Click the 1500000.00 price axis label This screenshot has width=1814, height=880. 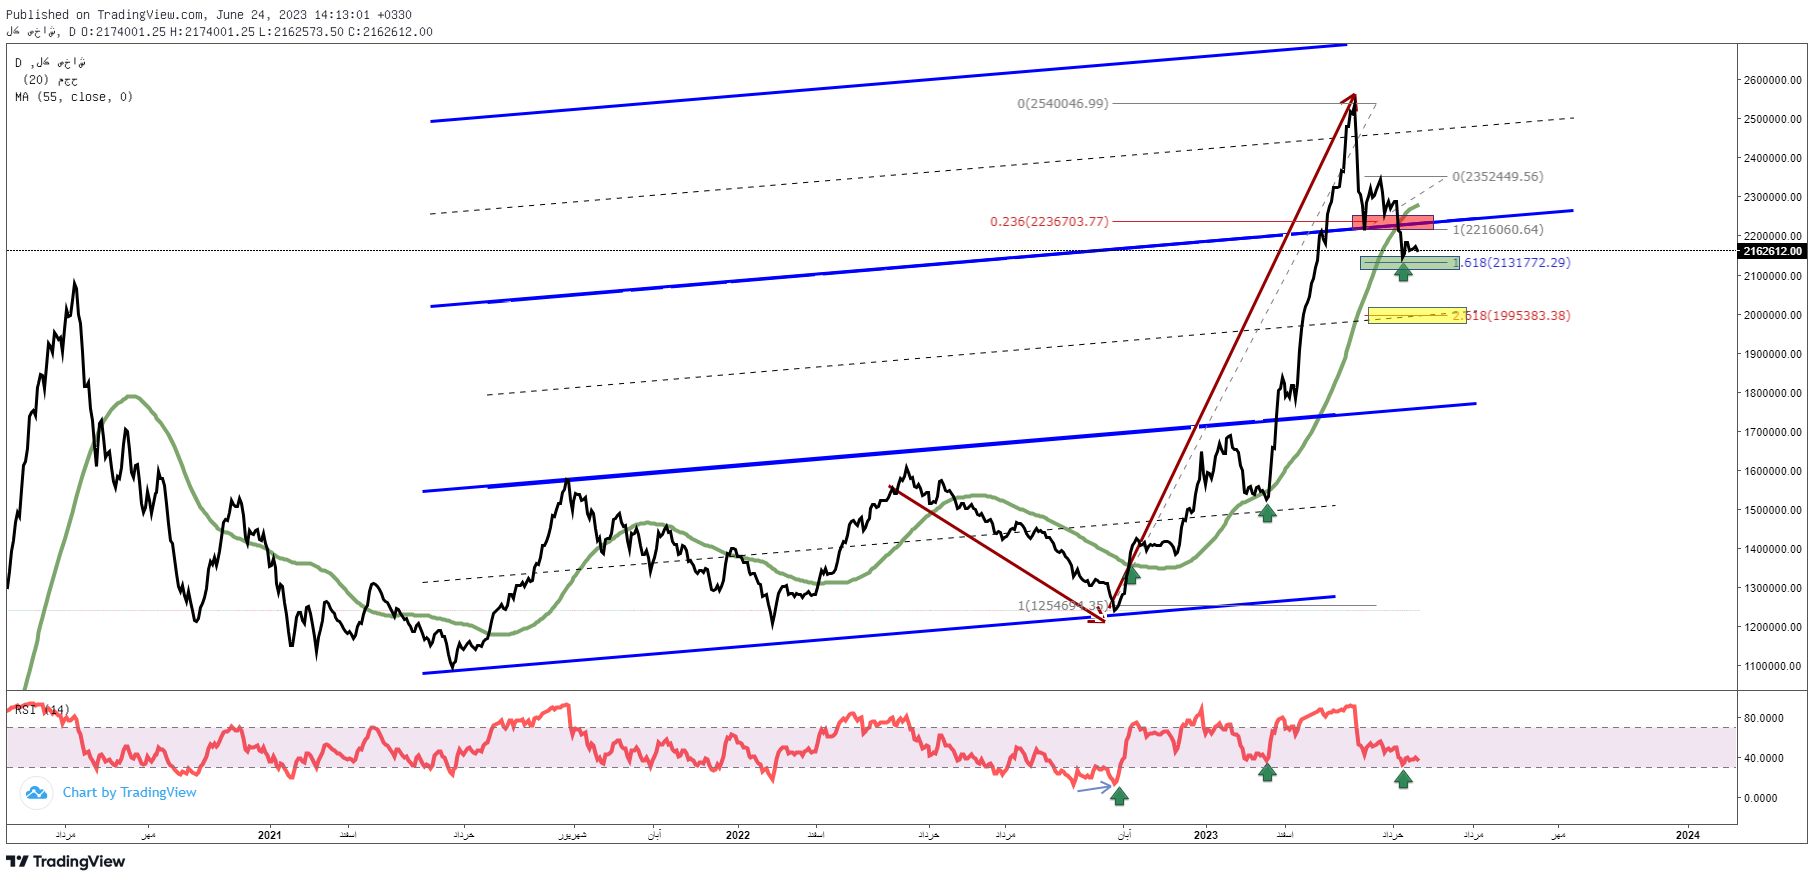pyautogui.click(x=1772, y=510)
